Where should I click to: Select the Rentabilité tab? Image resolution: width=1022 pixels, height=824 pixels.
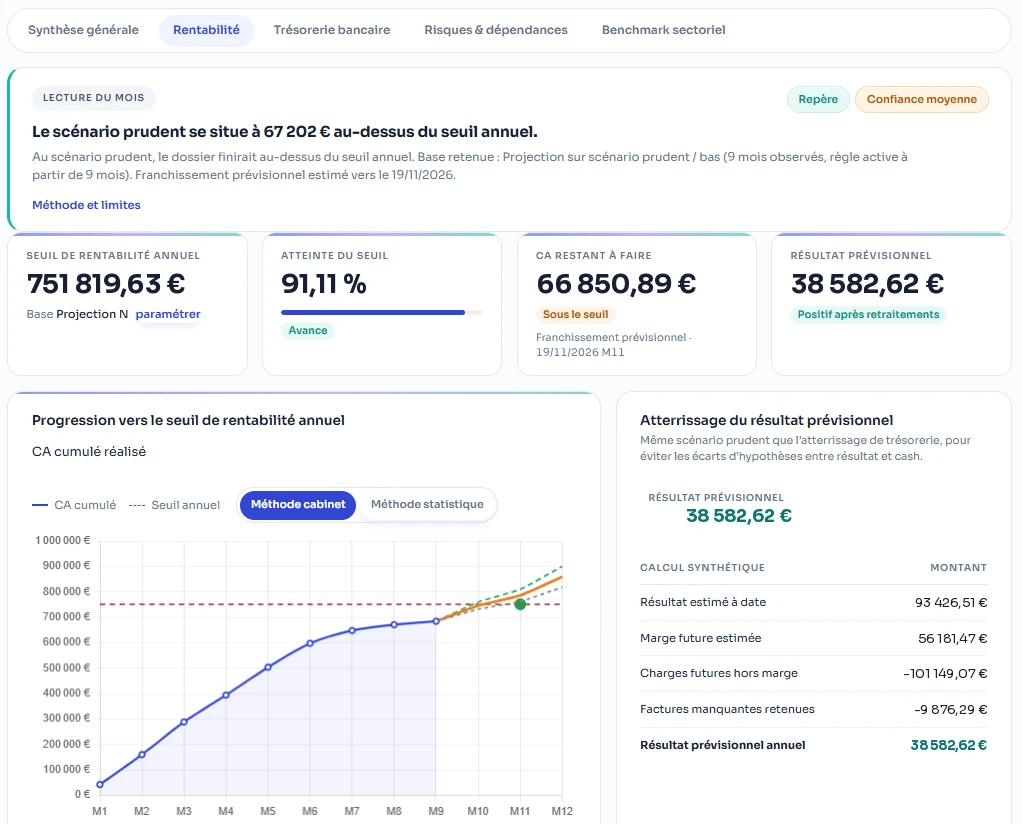pyautogui.click(x=206, y=30)
